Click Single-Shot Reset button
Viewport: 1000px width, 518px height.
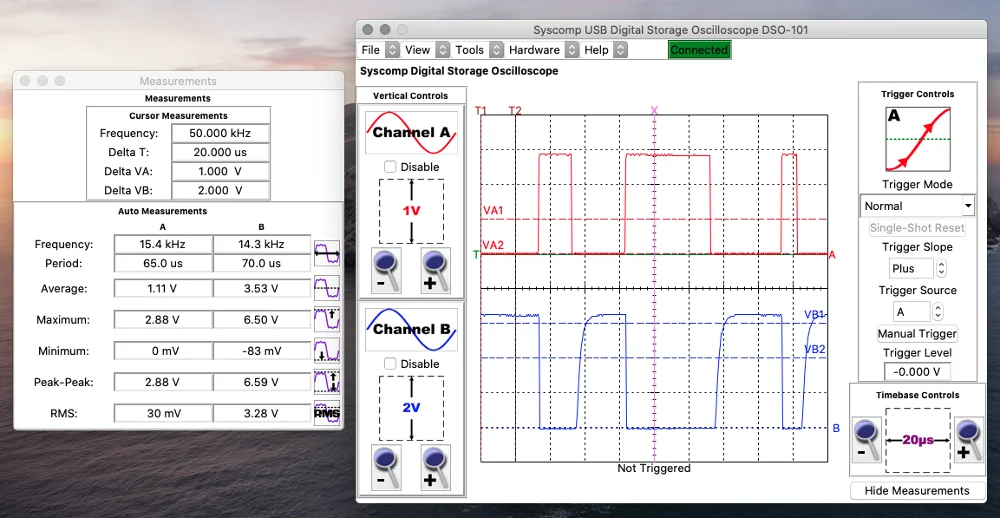point(918,228)
